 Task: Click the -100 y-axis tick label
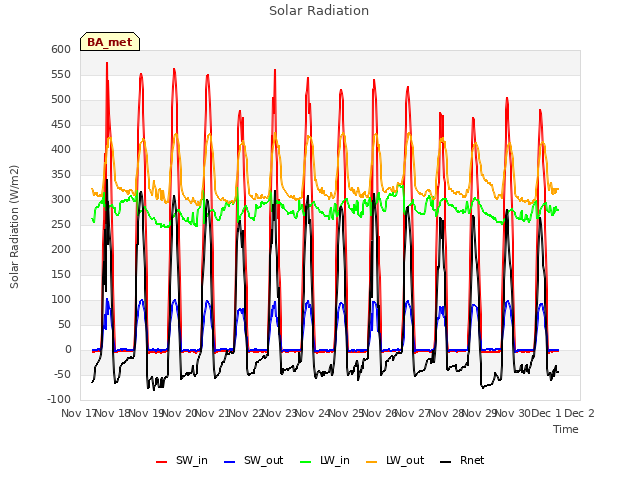[x=59, y=399]
